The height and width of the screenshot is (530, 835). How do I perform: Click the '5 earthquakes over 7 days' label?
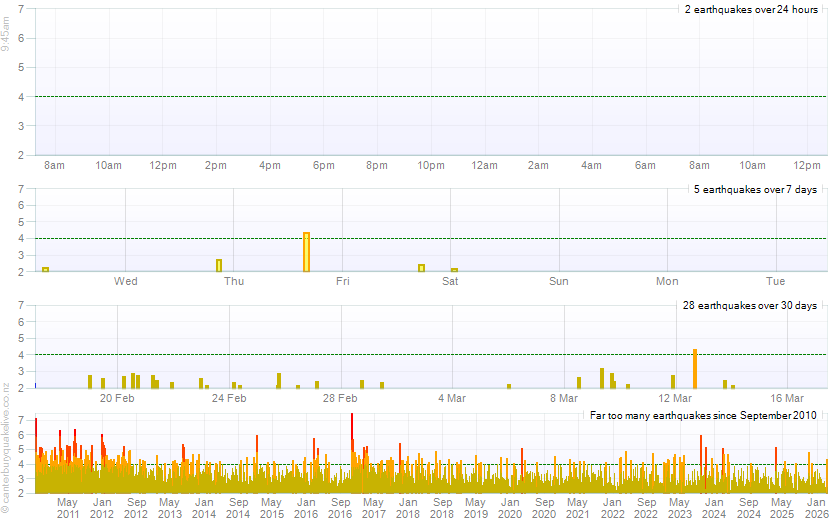tap(755, 189)
